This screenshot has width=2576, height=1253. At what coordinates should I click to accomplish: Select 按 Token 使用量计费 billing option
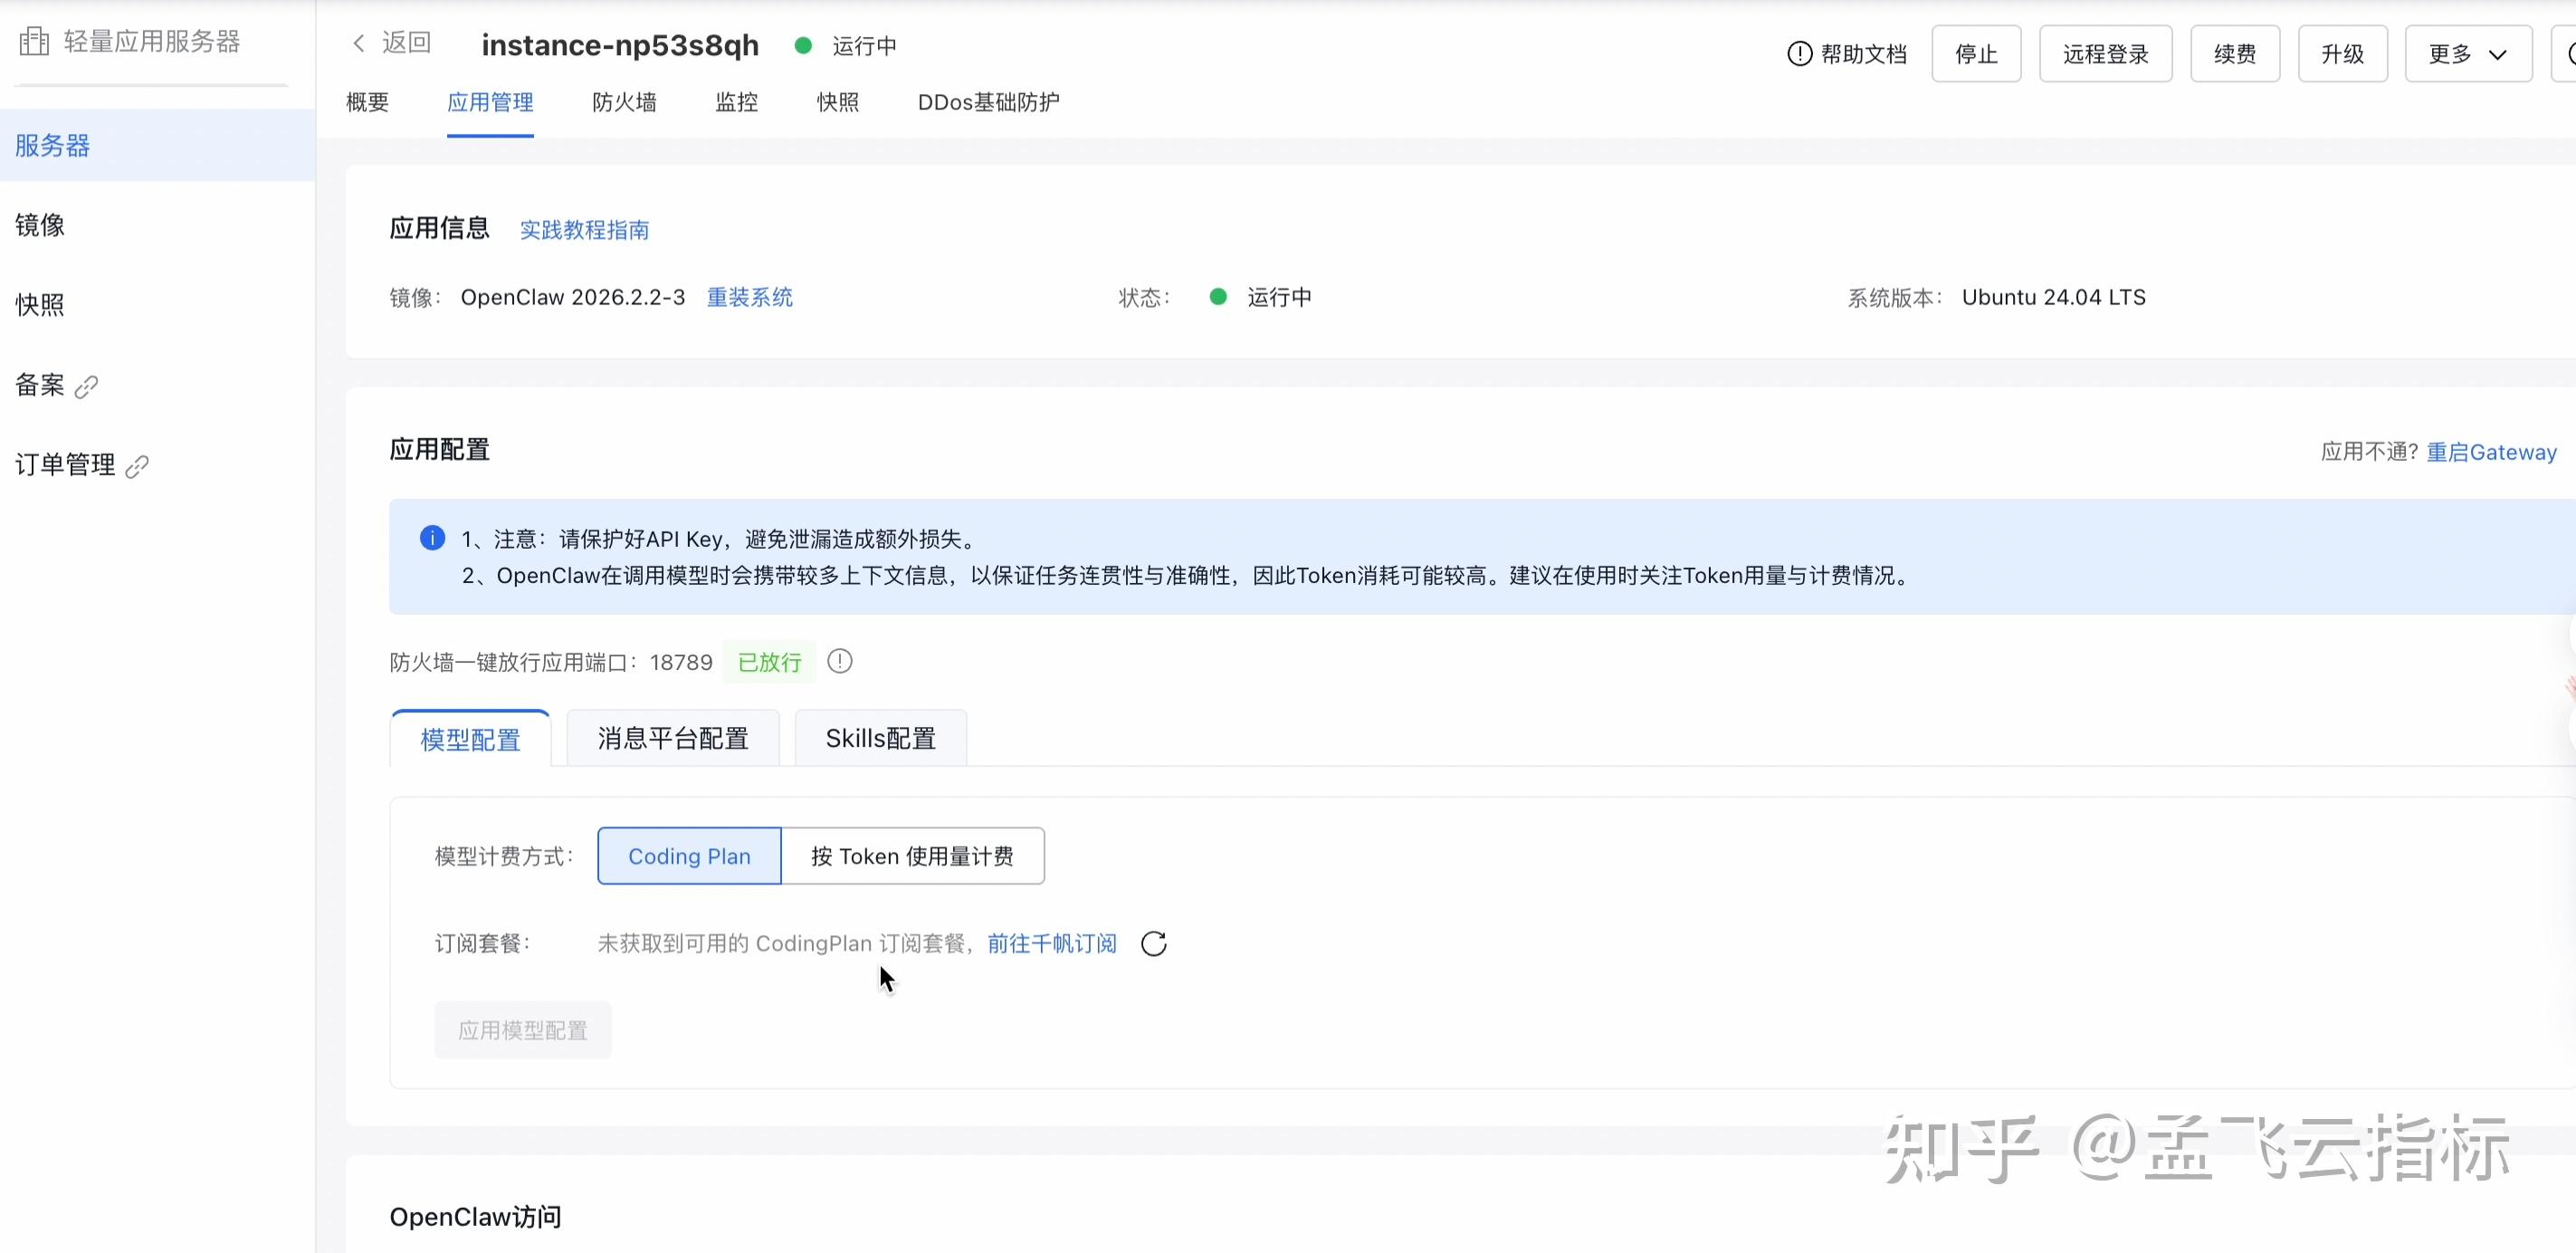click(x=912, y=856)
